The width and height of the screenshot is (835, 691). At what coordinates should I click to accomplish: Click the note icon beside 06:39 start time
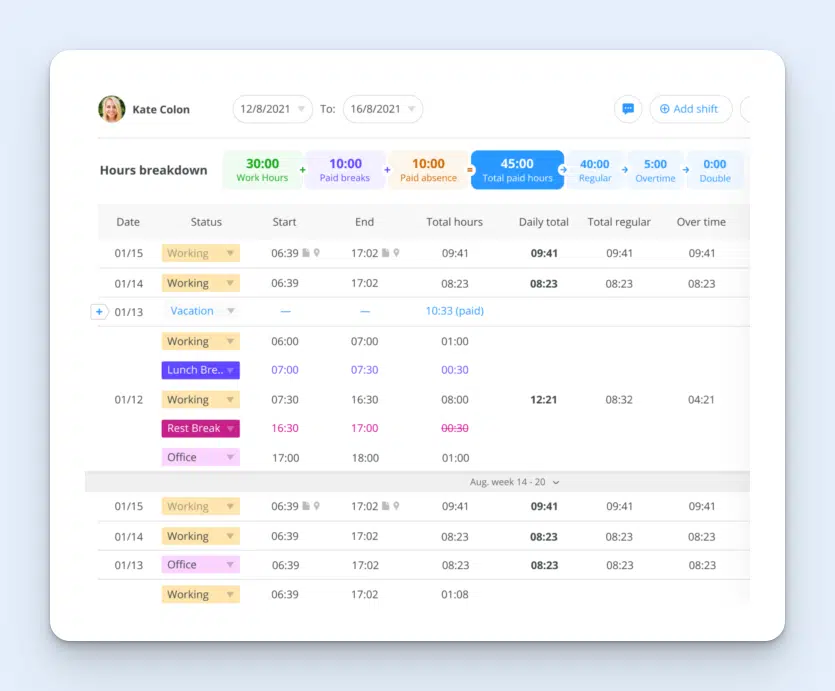306,253
